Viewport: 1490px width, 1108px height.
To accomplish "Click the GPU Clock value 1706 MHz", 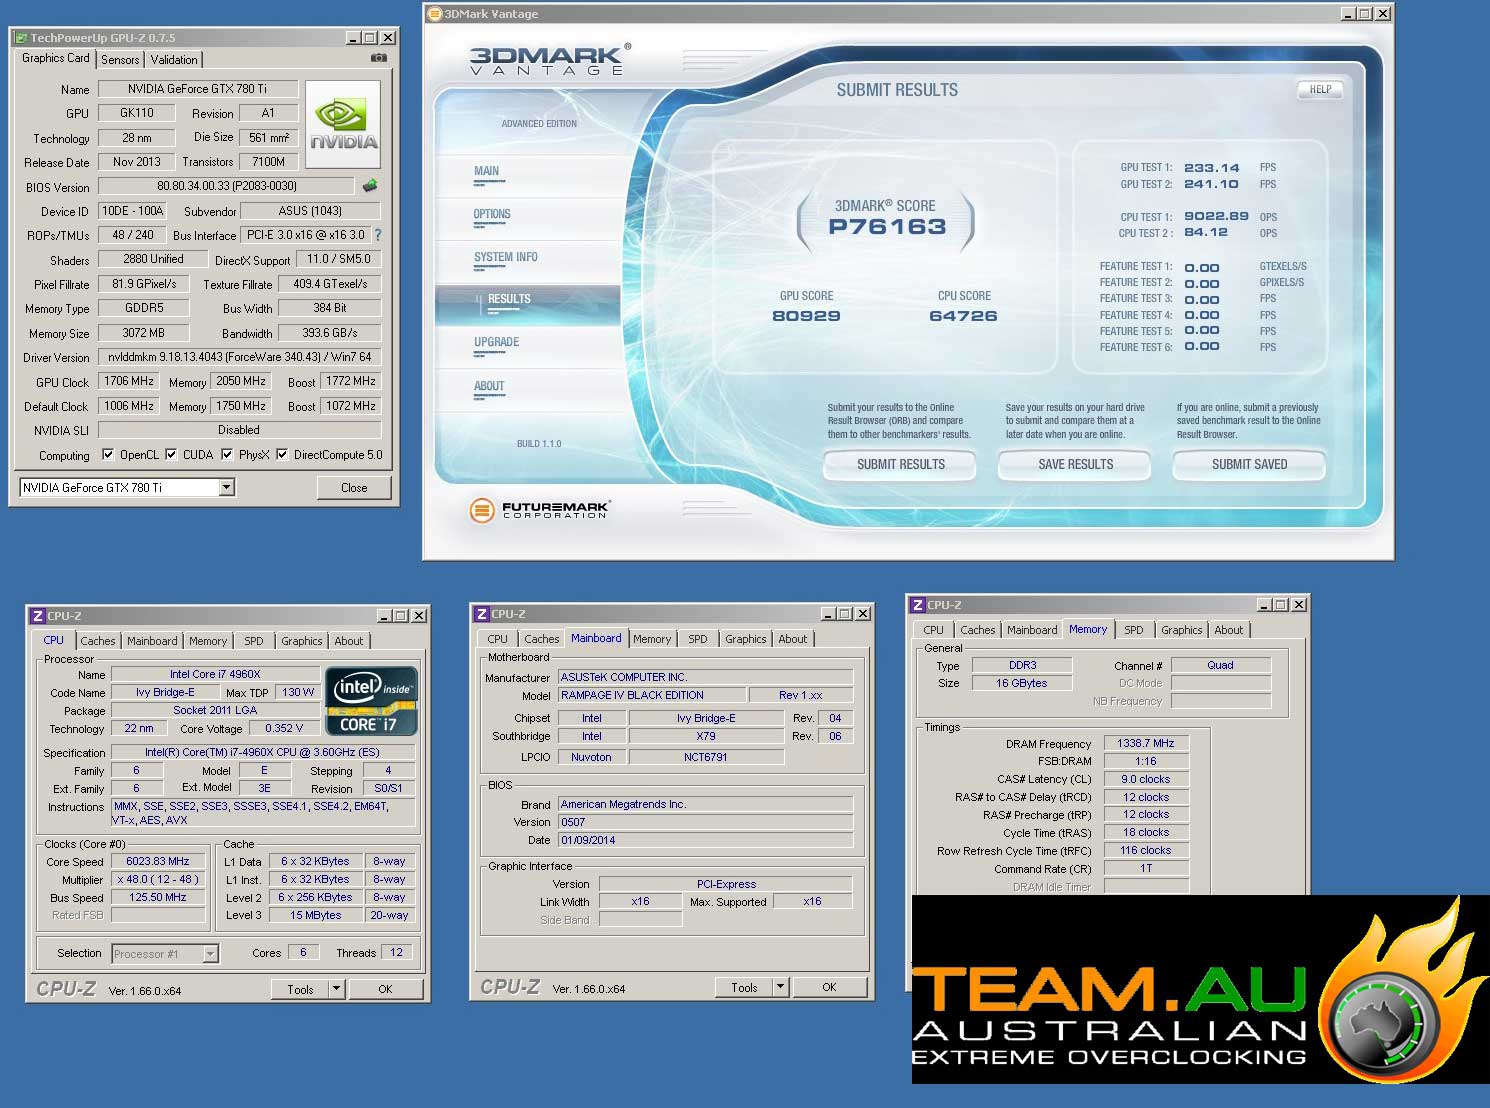I will pos(129,381).
